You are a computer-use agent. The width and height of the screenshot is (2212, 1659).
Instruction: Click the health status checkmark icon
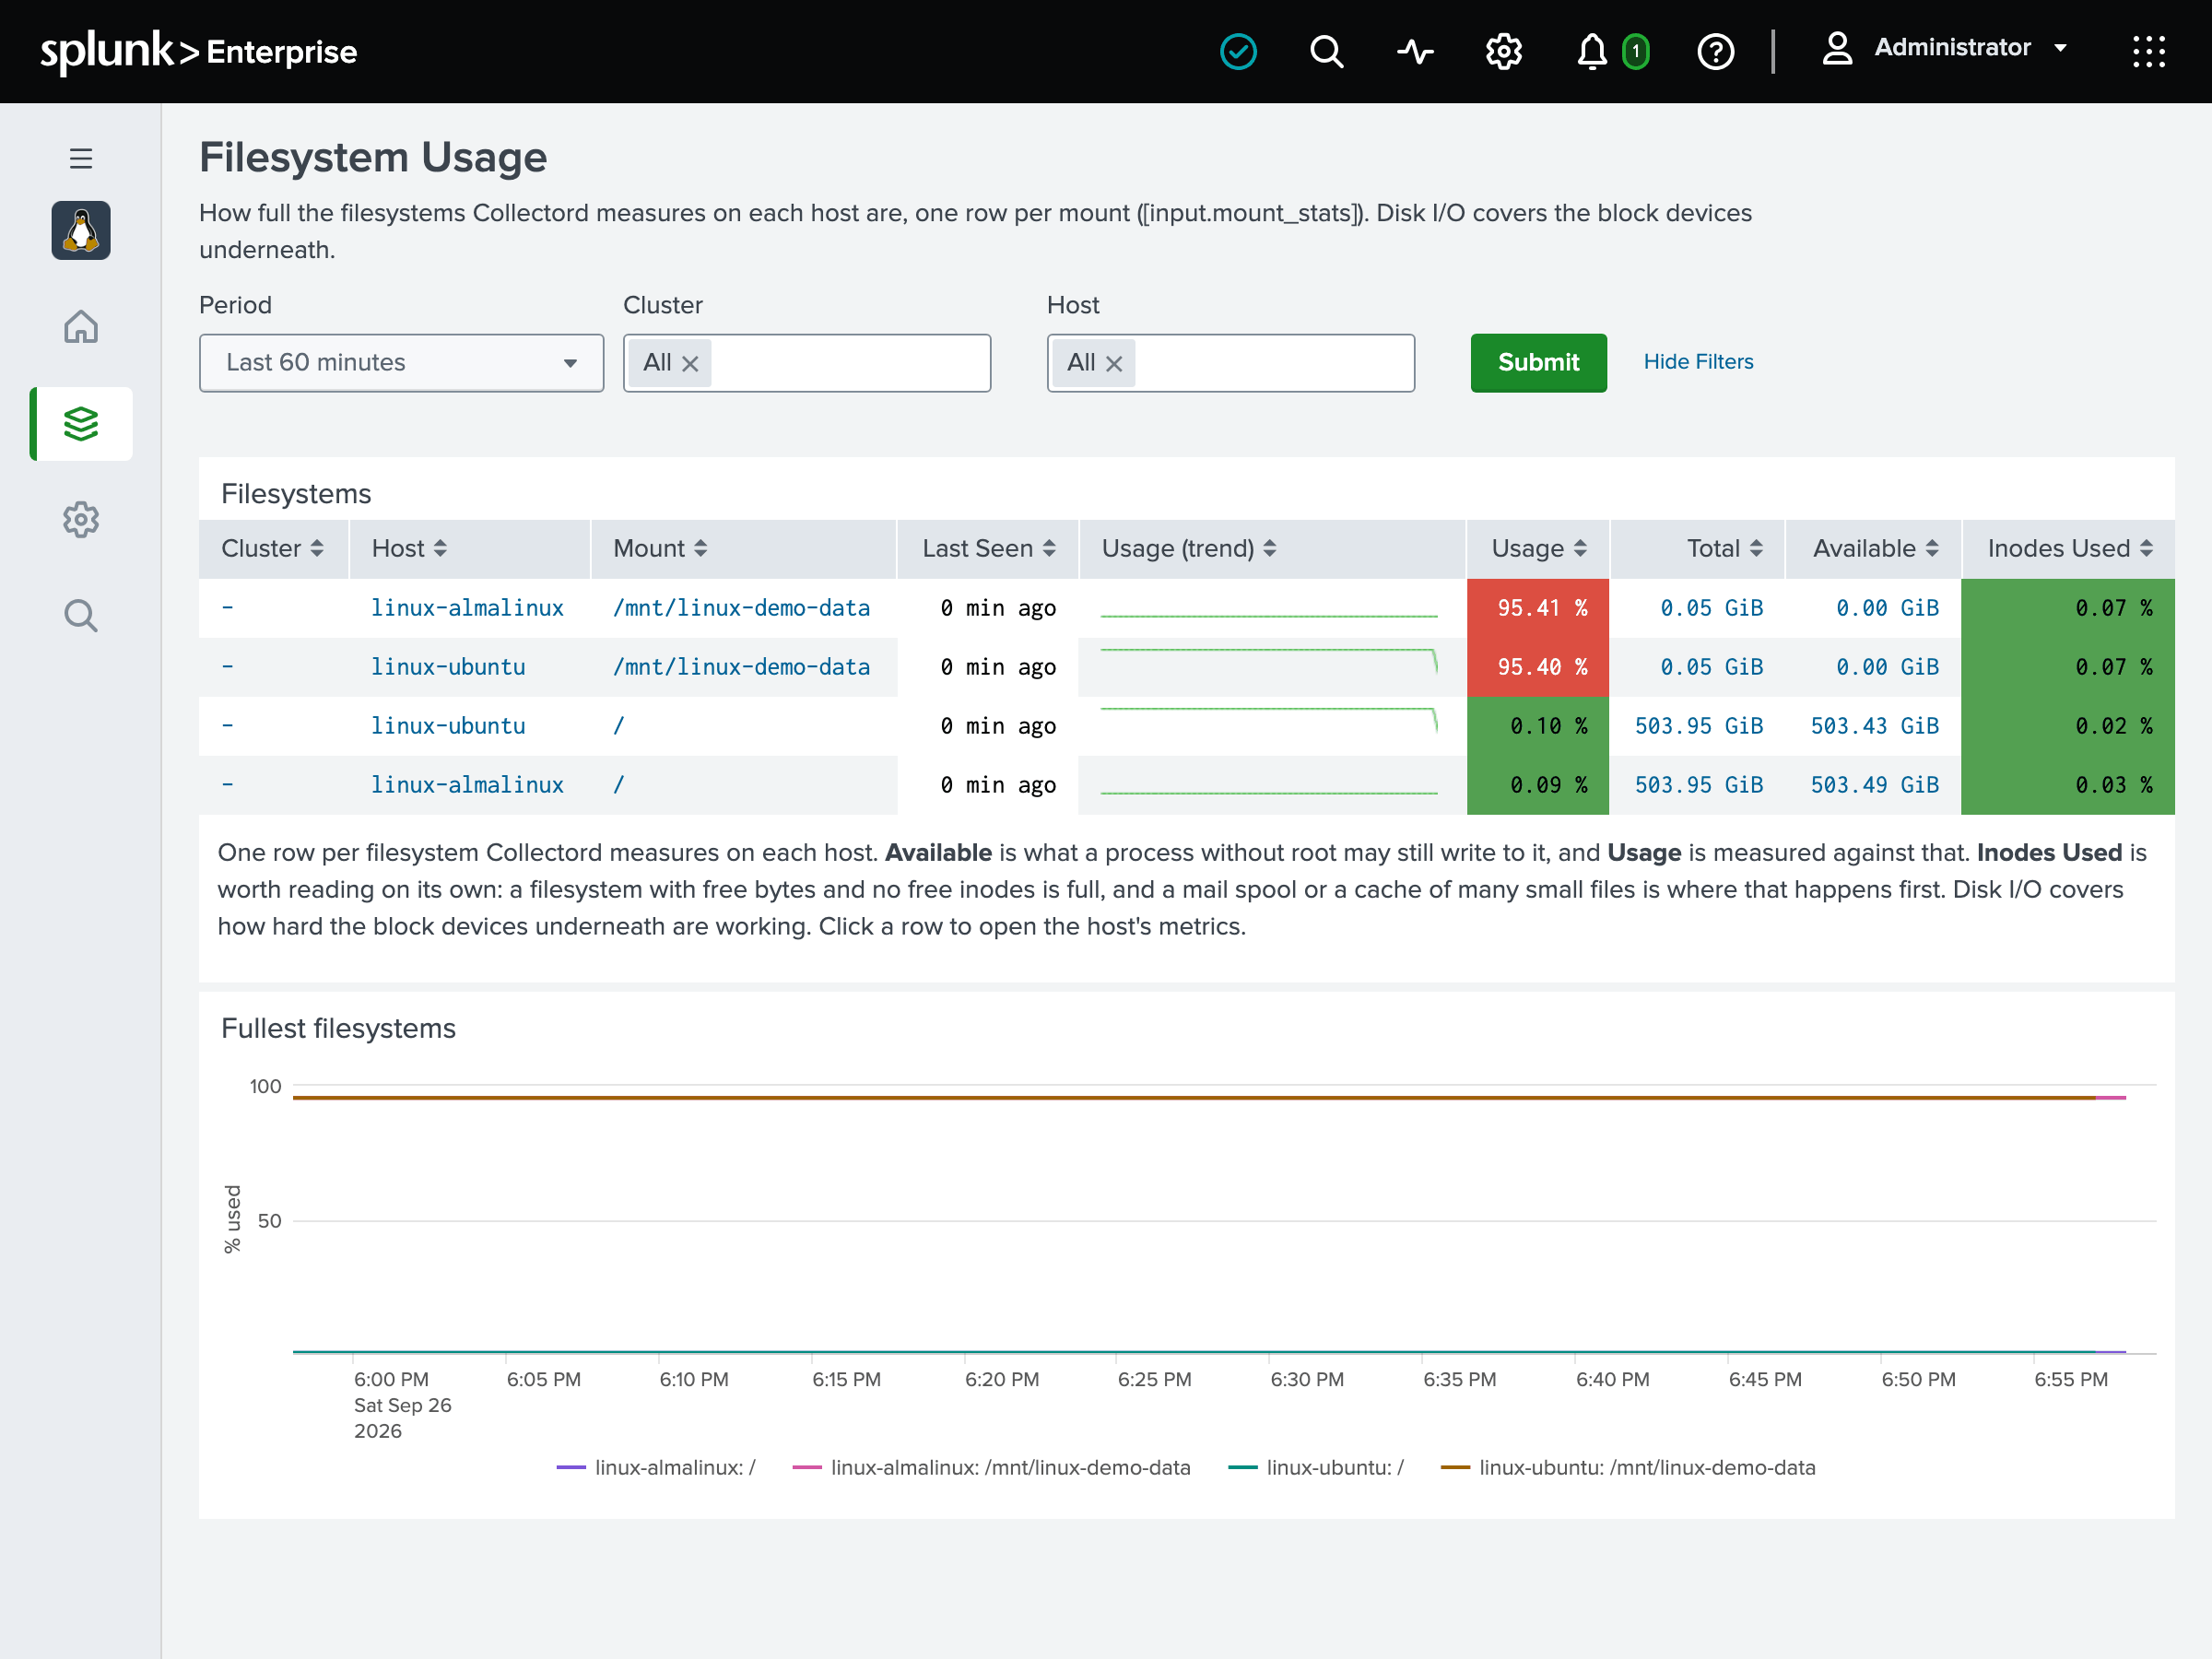1238,51
